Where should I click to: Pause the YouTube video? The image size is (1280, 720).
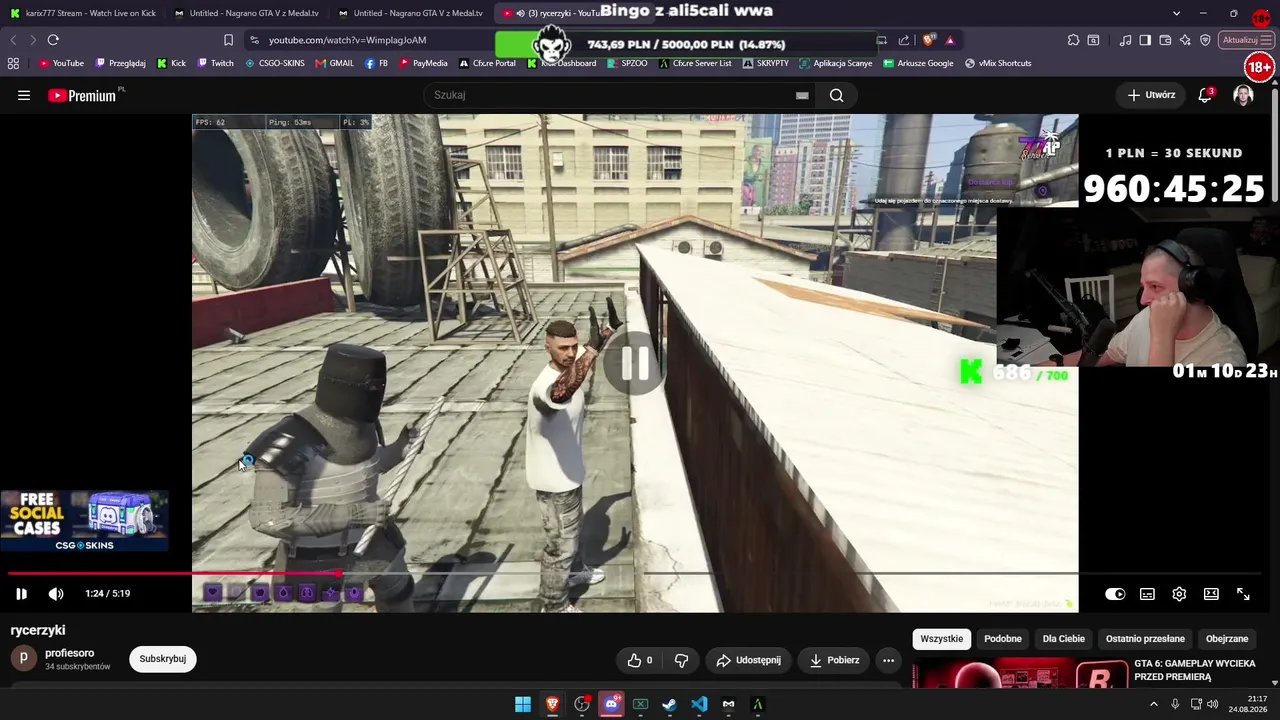point(21,594)
